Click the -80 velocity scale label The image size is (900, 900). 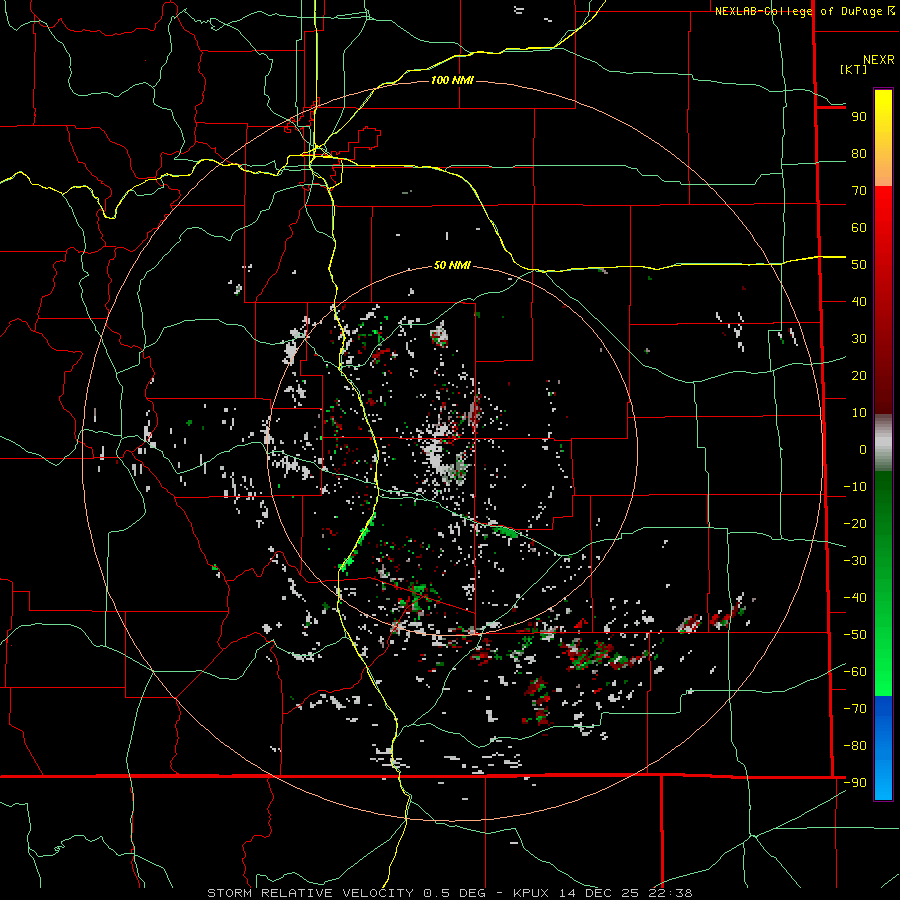[855, 746]
